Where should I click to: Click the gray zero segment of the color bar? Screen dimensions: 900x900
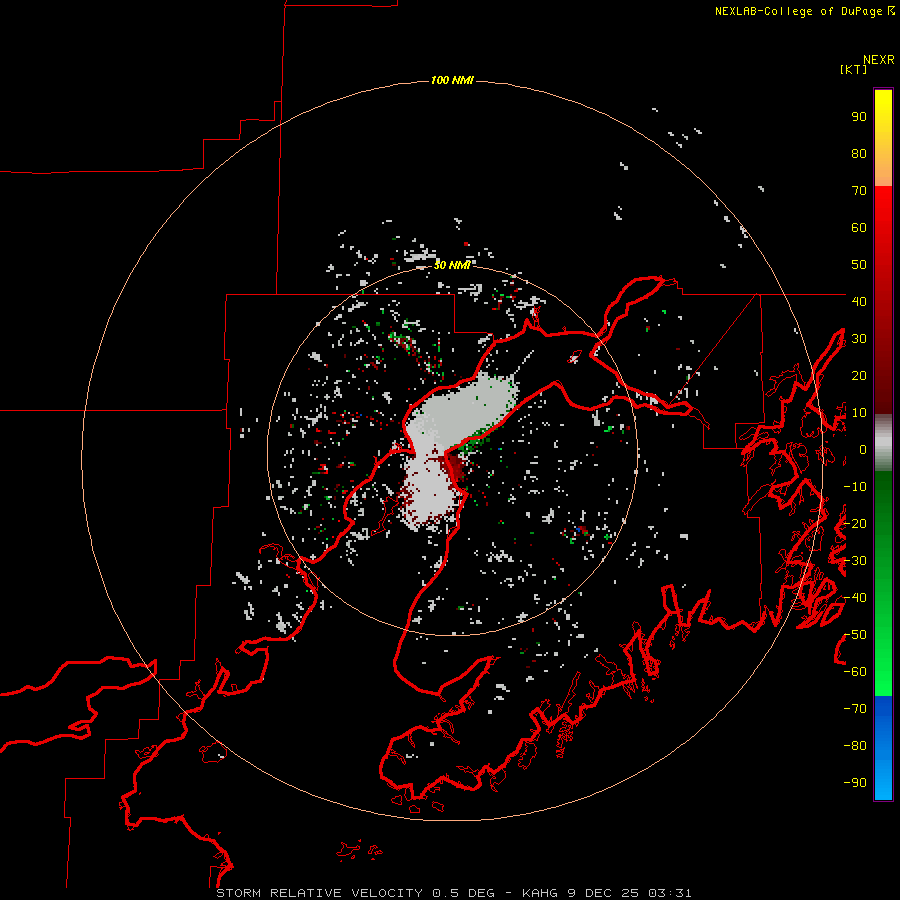point(883,443)
